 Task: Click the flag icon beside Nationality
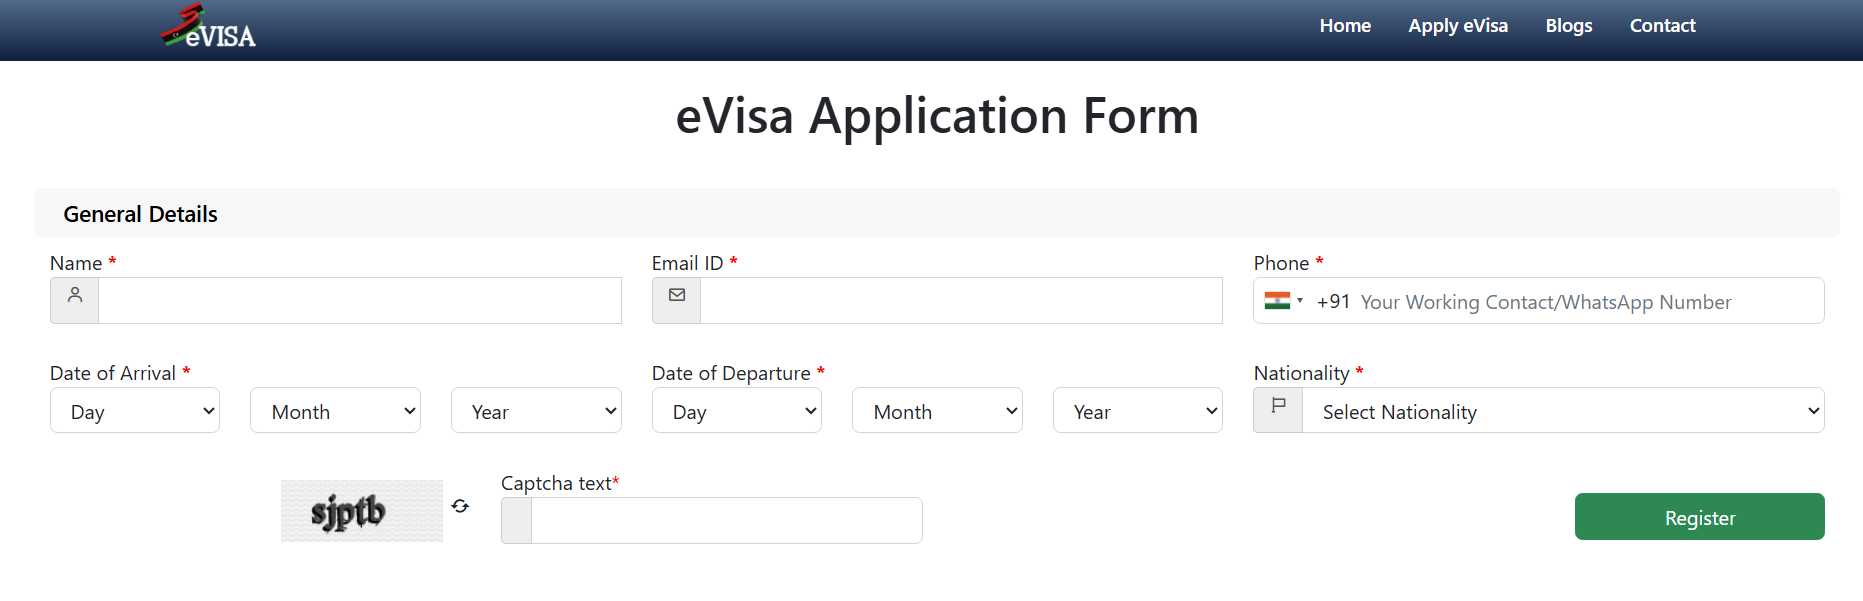[x=1278, y=406]
